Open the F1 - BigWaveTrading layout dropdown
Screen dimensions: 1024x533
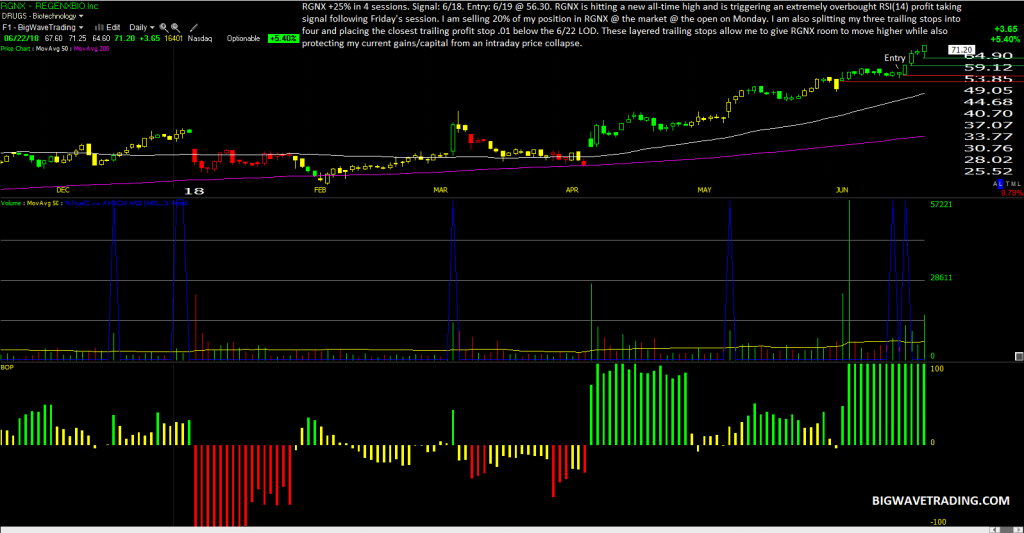tap(42, 27)
